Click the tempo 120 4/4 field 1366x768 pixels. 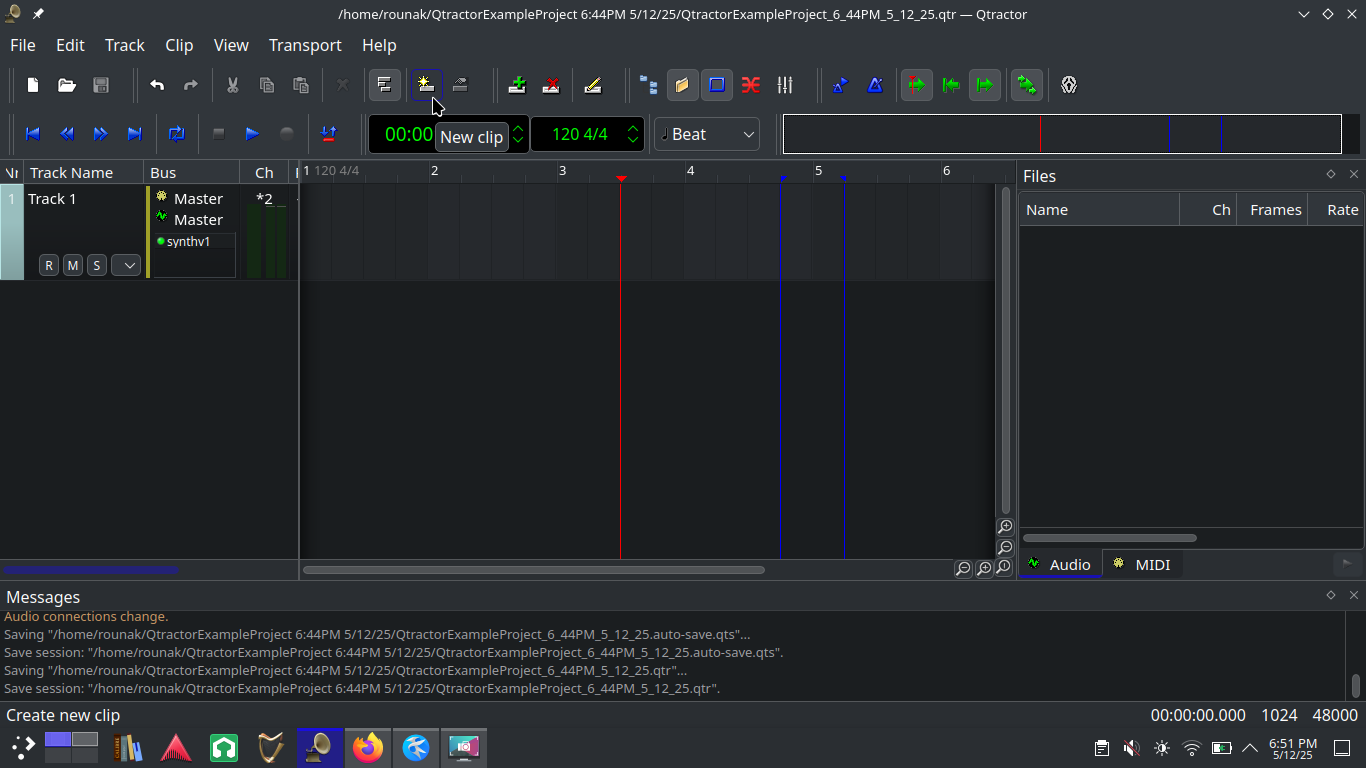pos(579,134)
